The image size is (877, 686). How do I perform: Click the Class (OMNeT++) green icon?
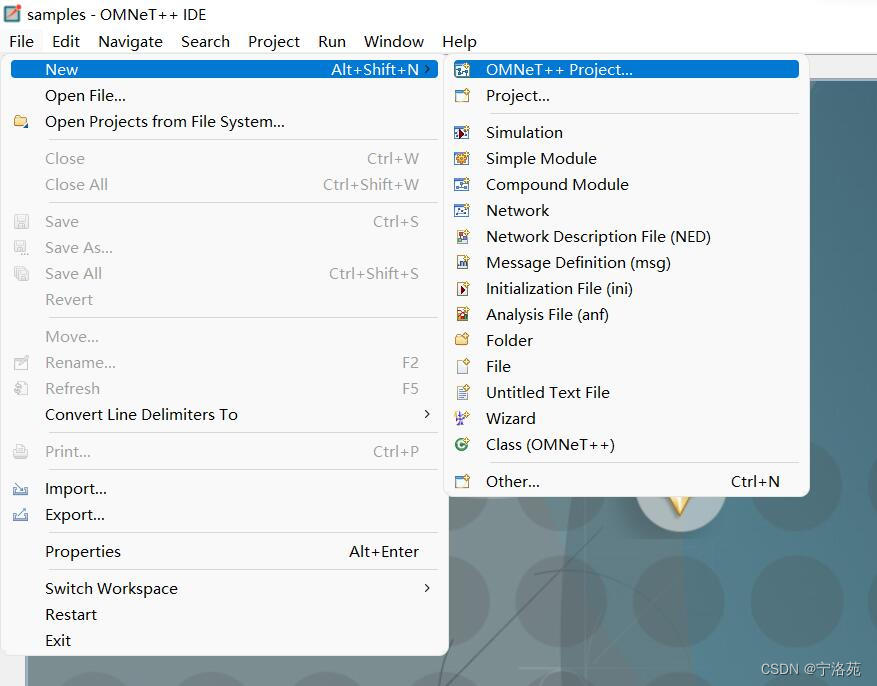tap(462, 444)
